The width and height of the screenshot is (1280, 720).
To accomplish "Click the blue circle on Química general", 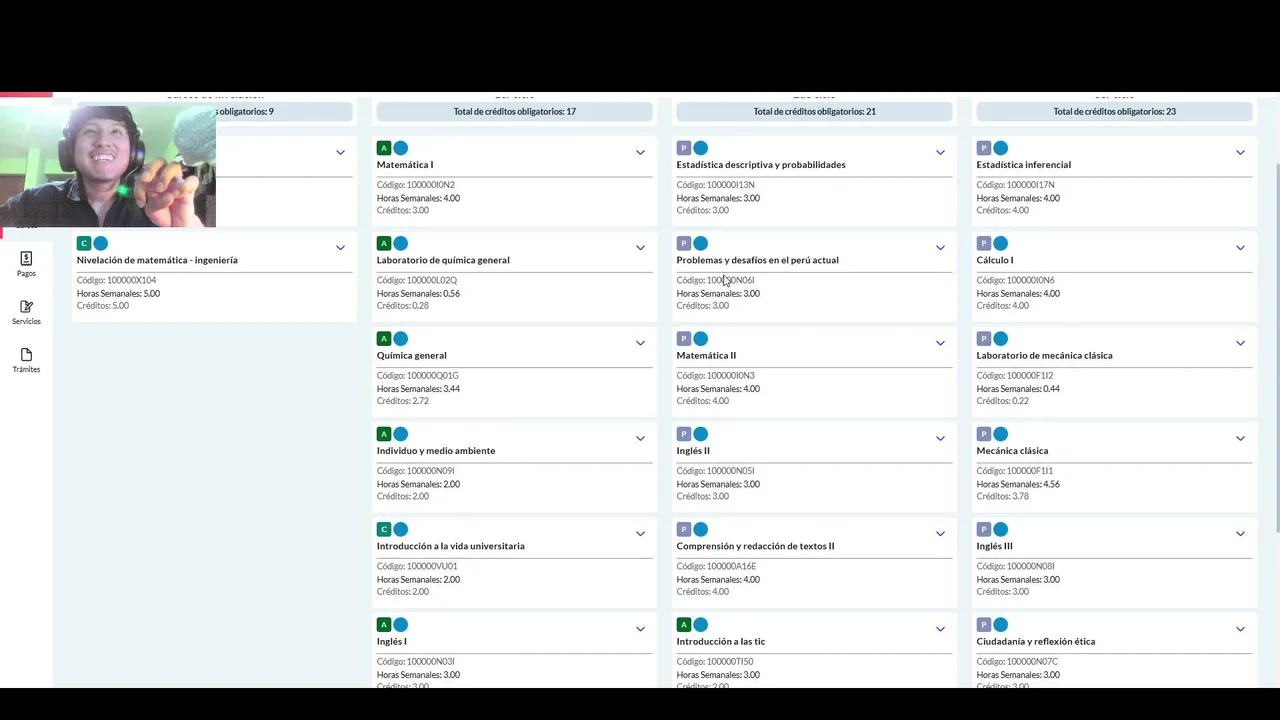I will pyautogui.click(x=400, y=339).
